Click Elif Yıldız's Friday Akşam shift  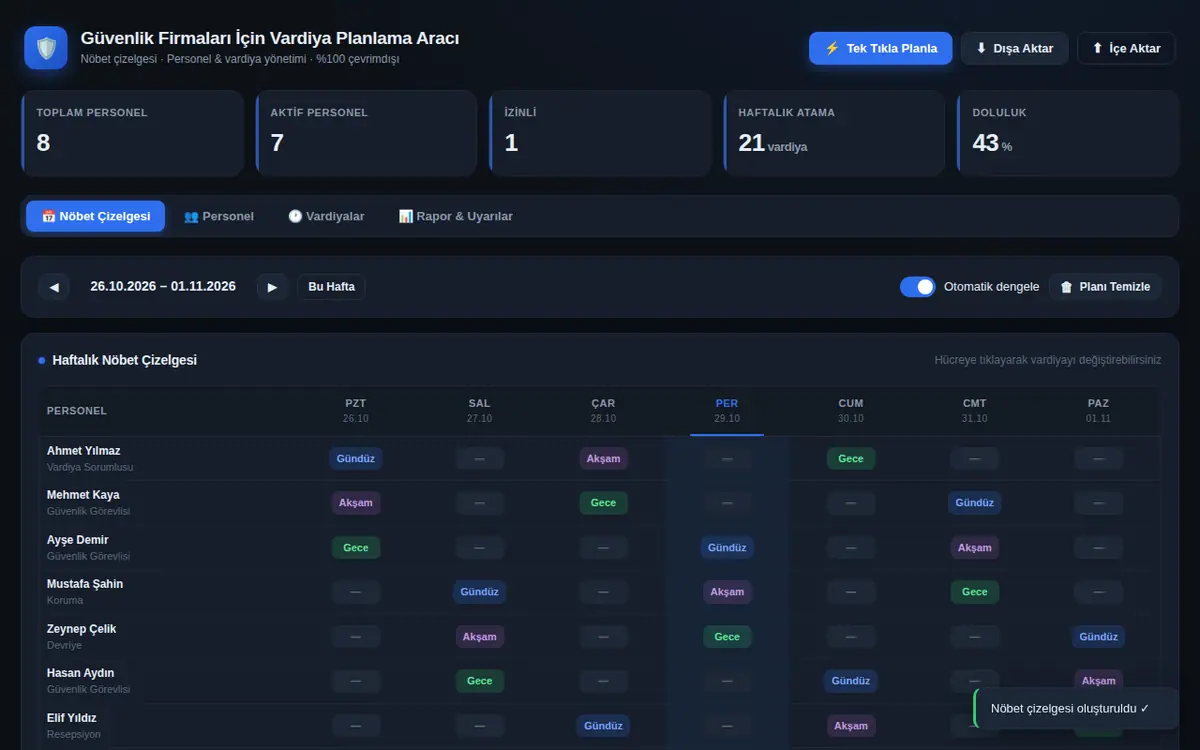(851, 726)
